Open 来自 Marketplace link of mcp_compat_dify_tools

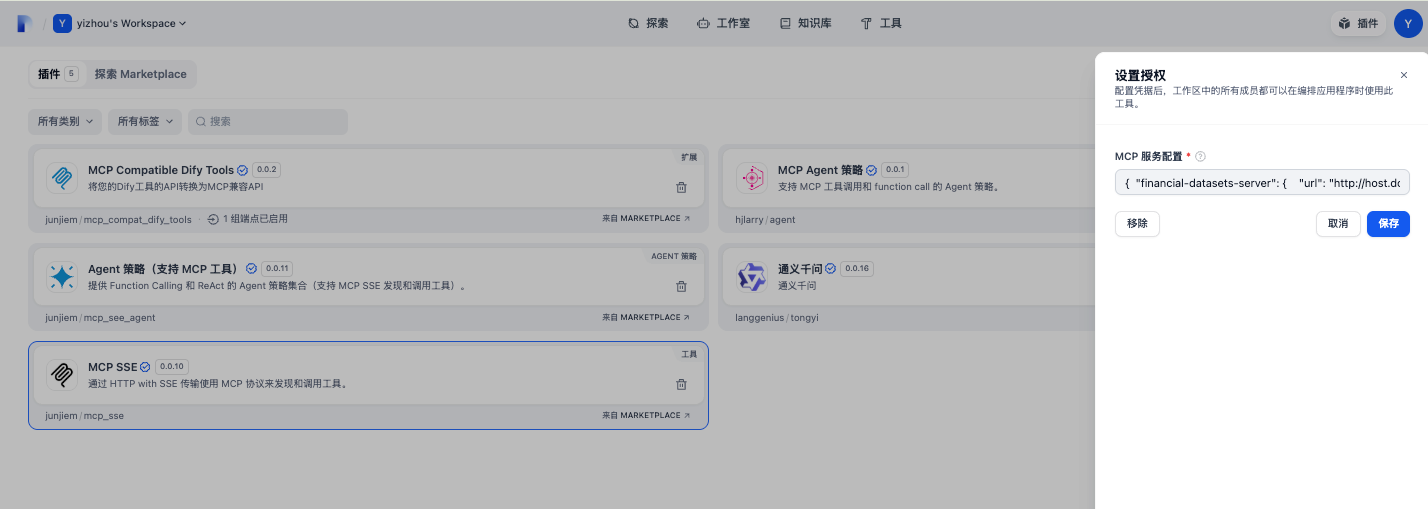[x=646, y=219]
